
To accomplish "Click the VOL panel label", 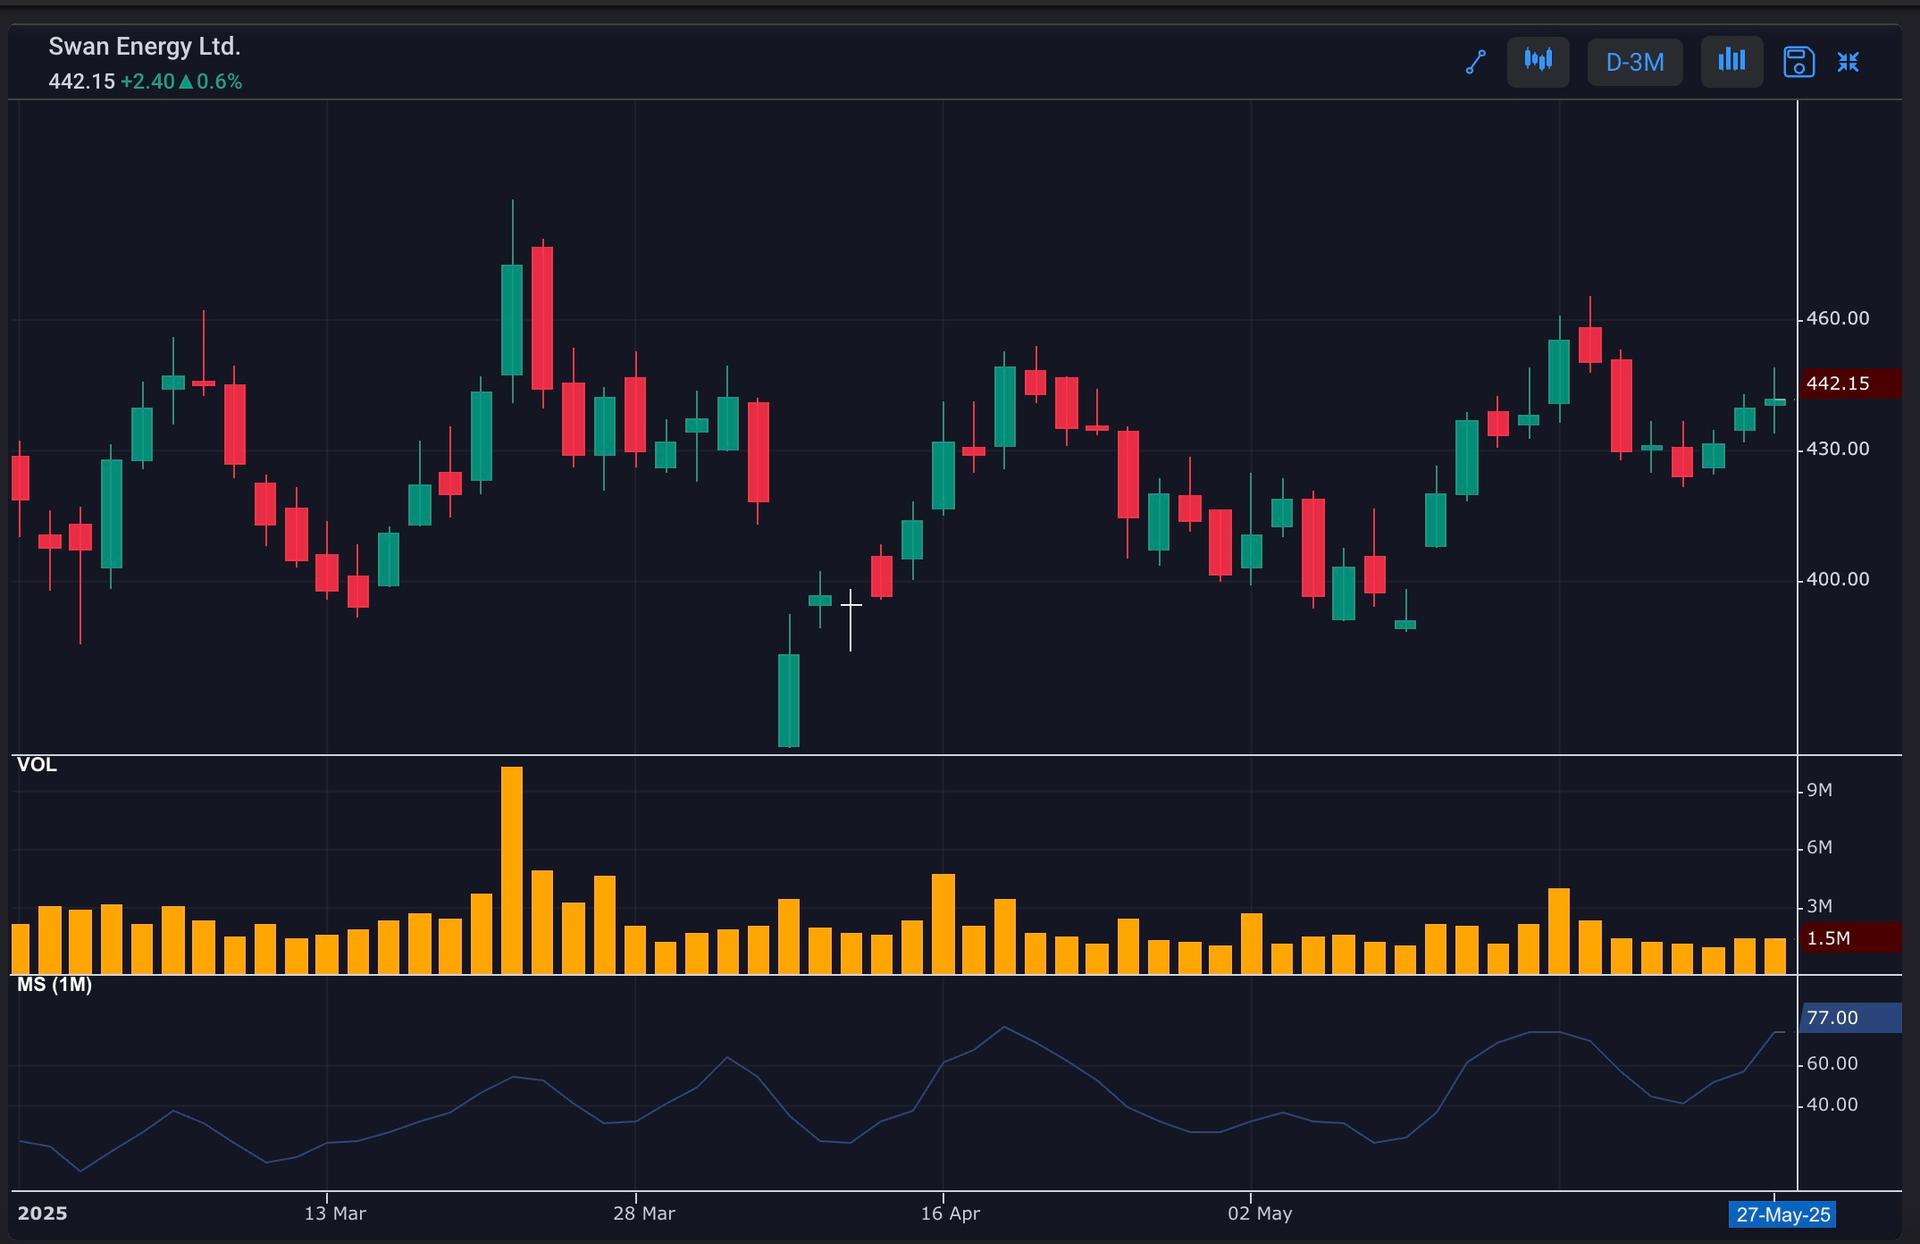I will tap(37, 765).
